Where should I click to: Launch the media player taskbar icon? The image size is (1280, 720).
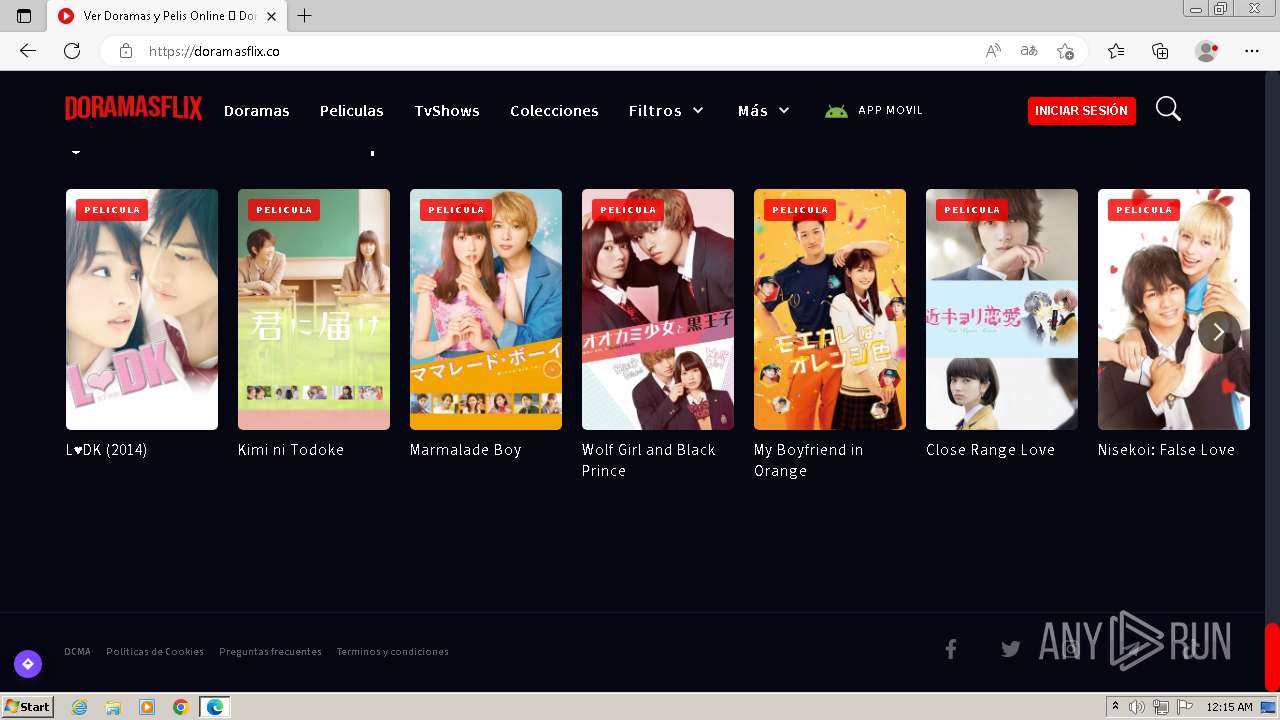147,707
